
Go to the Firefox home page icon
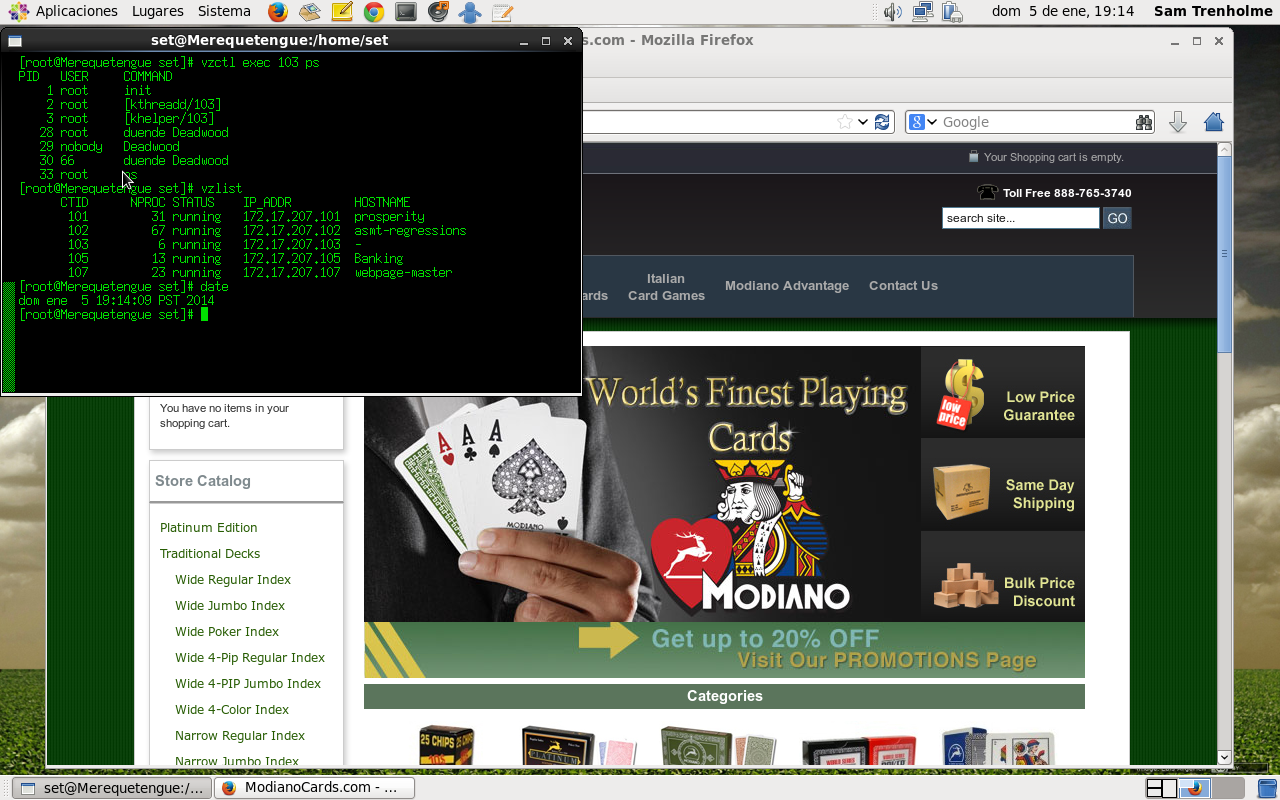tap(1214, 122)
